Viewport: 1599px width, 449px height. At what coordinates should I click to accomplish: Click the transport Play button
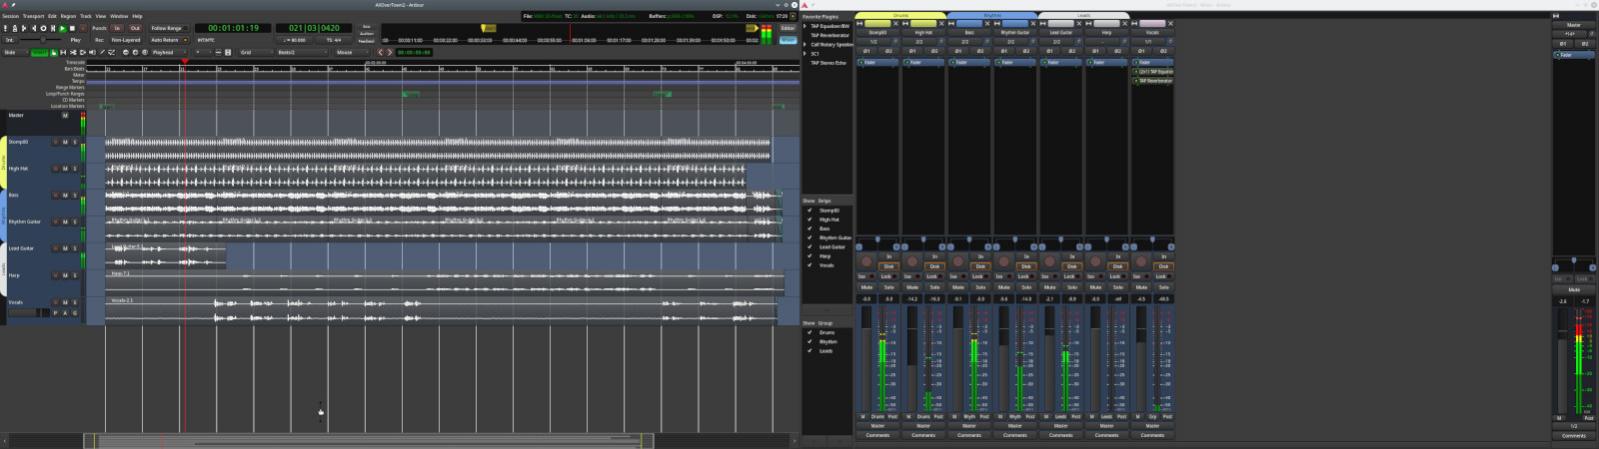[62, 28]
